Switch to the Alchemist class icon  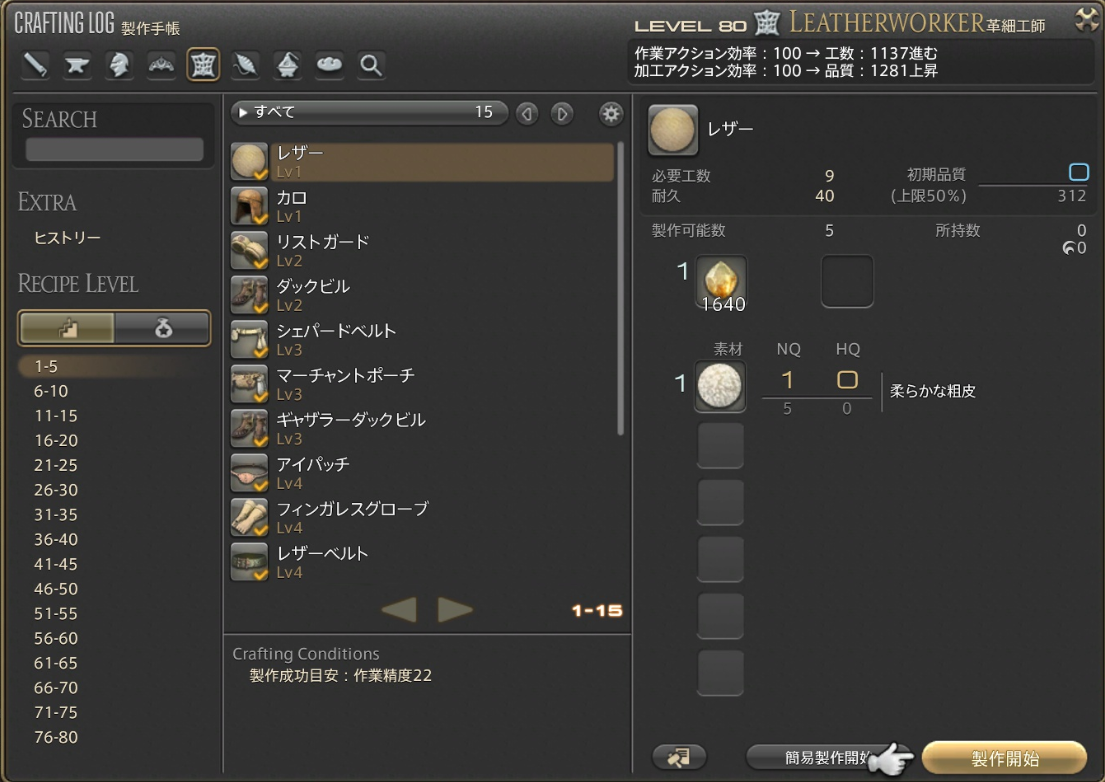tap(287, 65)
